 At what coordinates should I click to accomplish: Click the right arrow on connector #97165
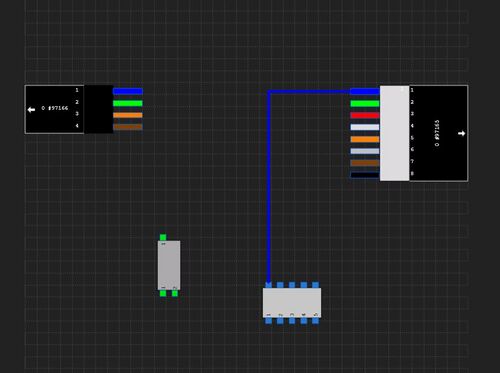[461, 133]
